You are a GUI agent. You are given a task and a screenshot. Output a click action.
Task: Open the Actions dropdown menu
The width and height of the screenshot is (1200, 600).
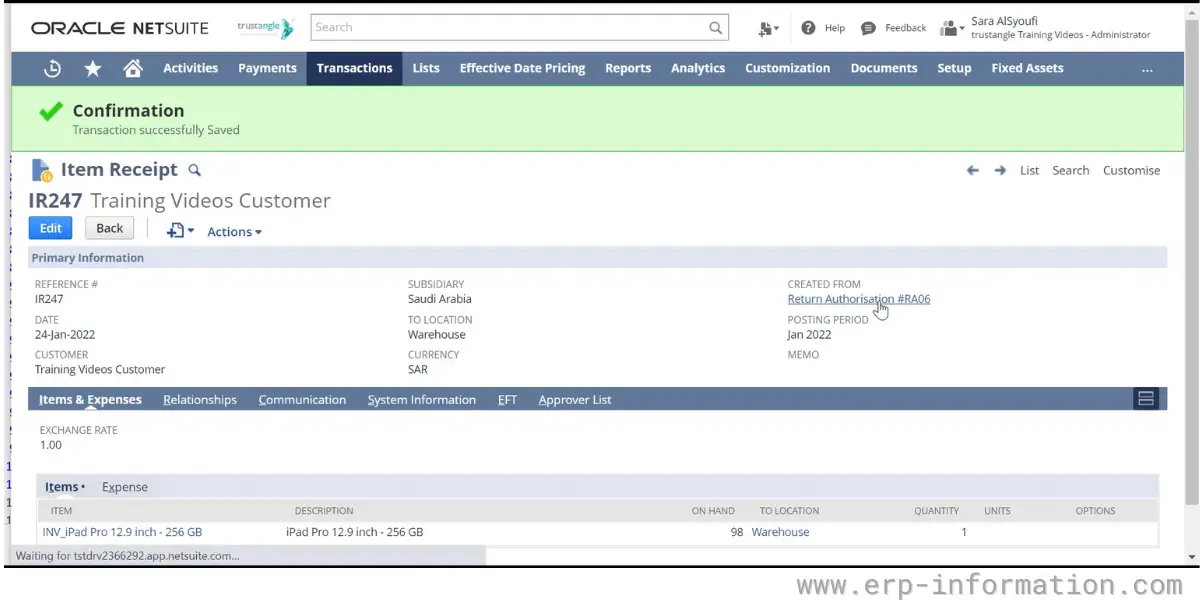pyautogui.click(x=234, y=232)
